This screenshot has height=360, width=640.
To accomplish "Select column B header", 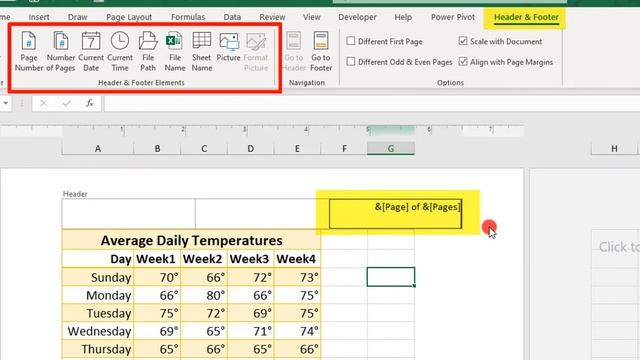I will pos(157,149).
